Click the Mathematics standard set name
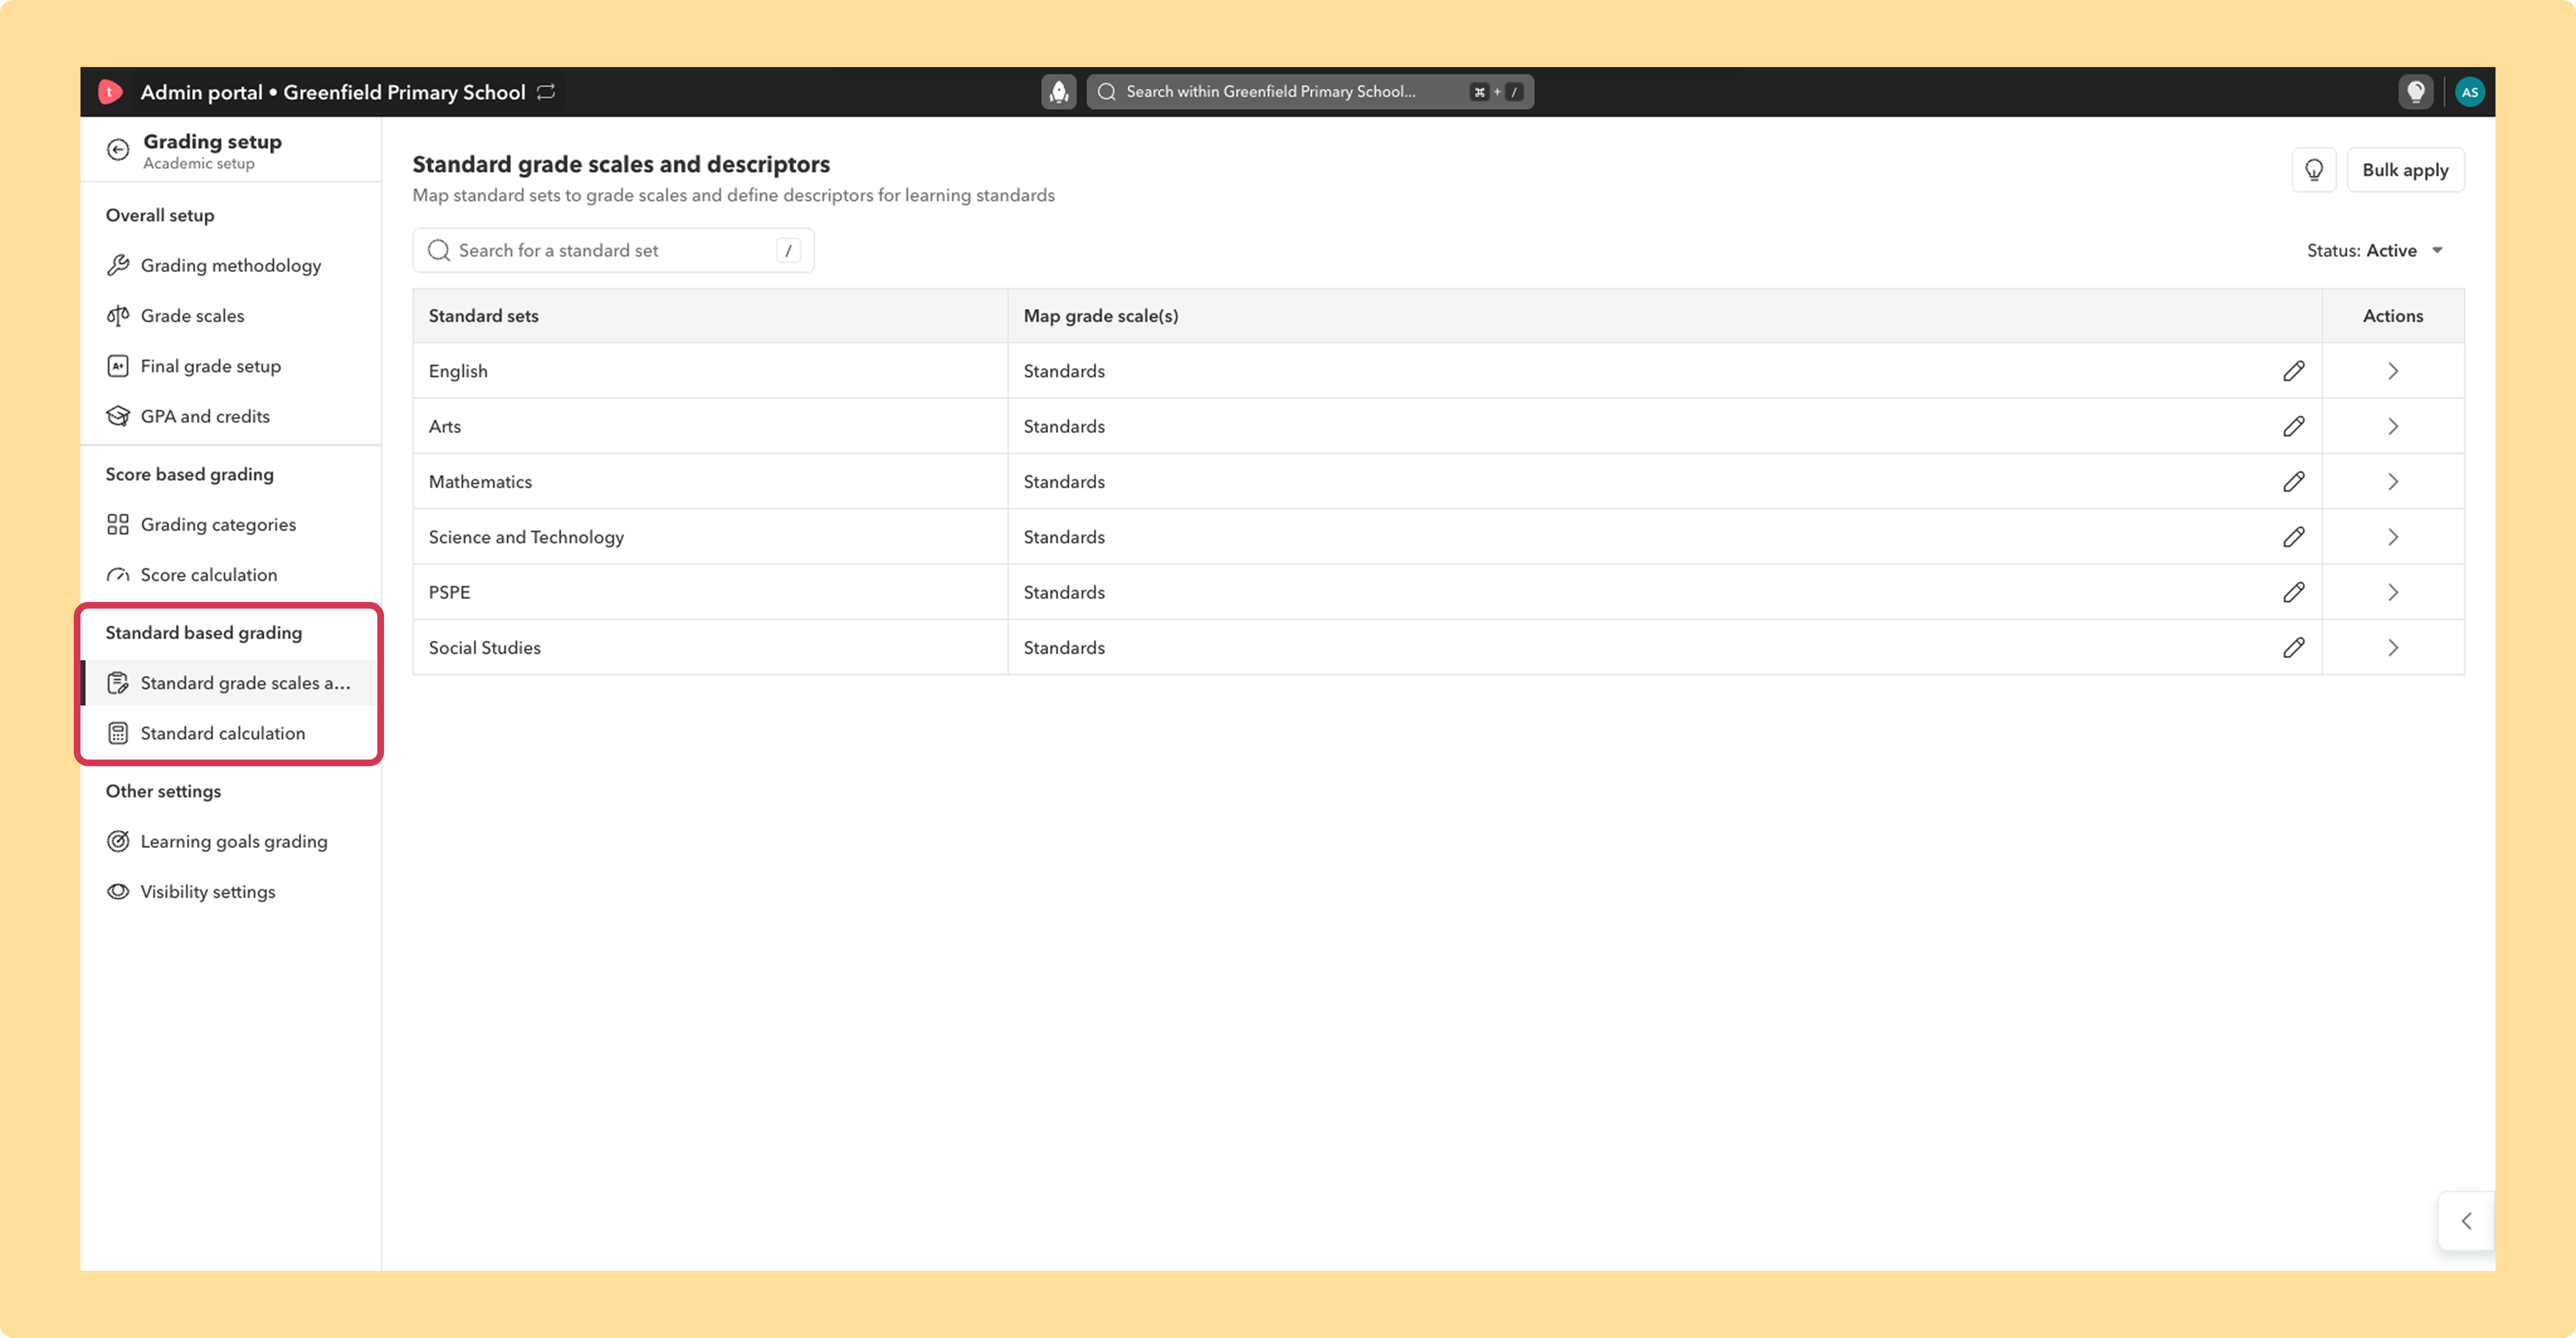Screen dimensions: 2576x1338 pos(480,482)
